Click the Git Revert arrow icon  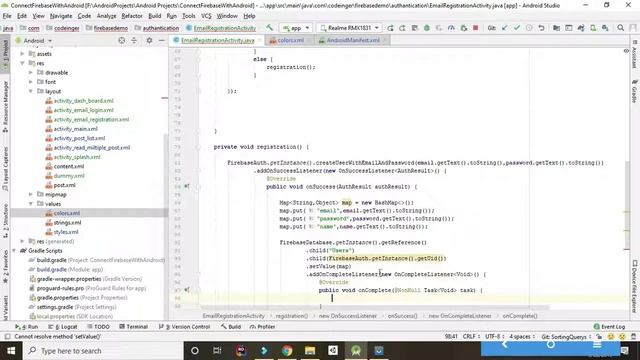(541, 28)
